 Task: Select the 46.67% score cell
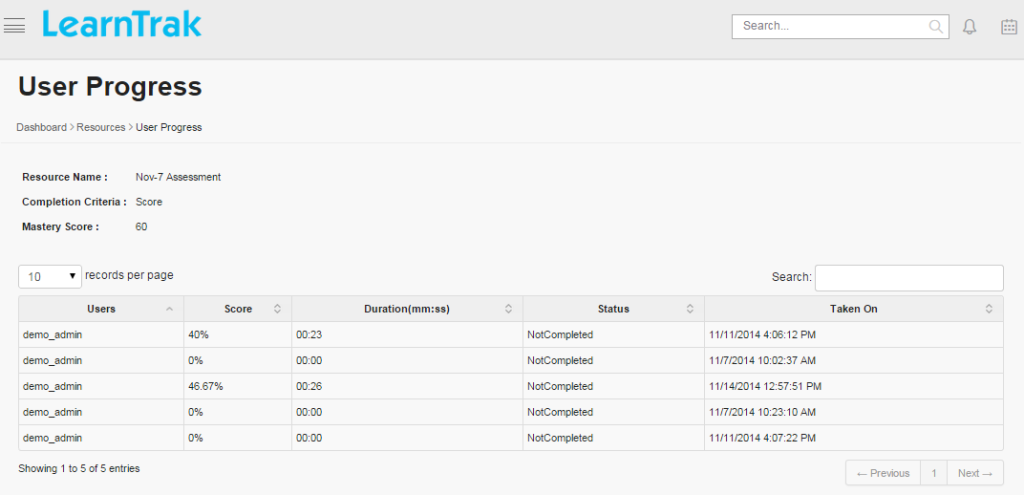point(238,387)
